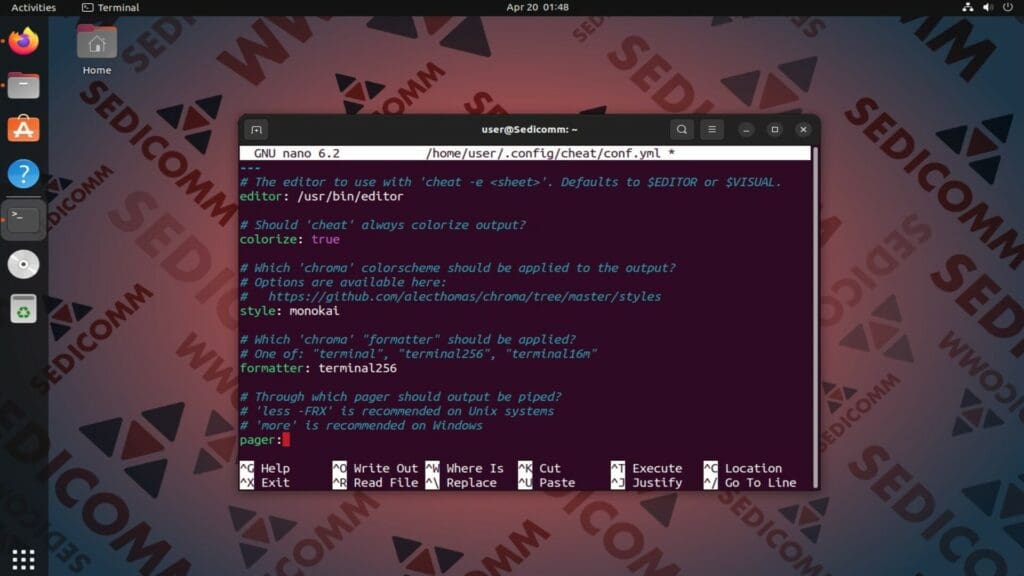Click the Cut shortcut label
Image resolution: width=1024 pixels, height=576 pixels.
pos(550,468)
